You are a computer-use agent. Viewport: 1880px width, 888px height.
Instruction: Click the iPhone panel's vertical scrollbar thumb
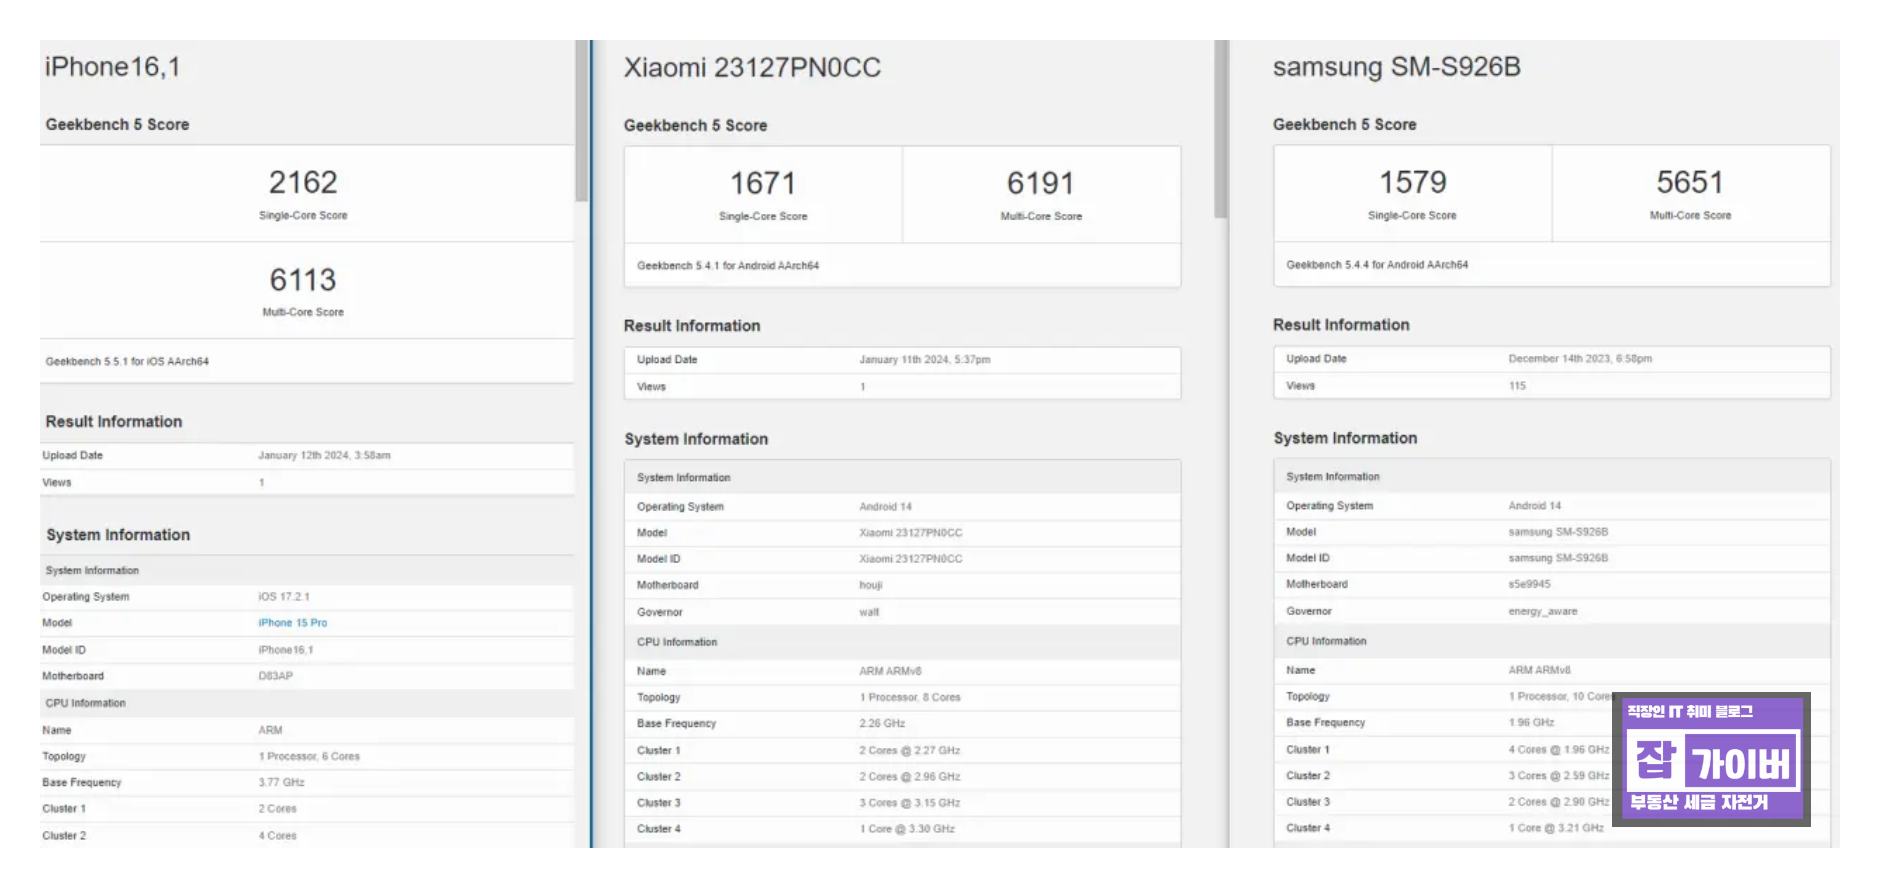click(581, 121)
